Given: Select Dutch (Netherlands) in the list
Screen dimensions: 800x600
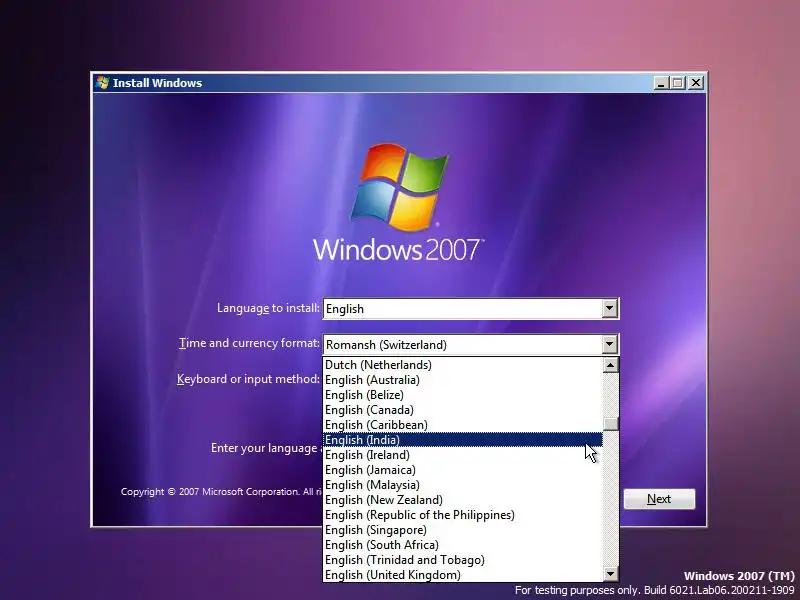Looking at the screenshot, I should click(x=463, y=365).
